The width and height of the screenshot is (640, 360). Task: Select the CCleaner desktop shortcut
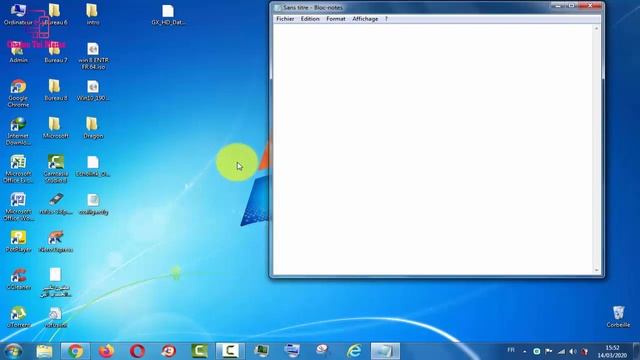coord(18,279)
